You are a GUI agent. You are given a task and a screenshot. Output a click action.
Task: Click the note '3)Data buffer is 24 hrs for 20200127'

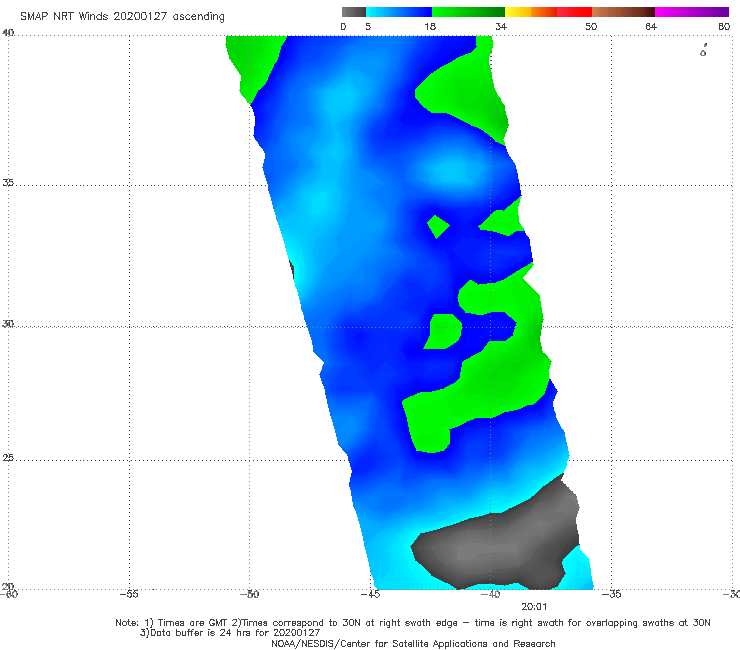[x=230, y=633]
